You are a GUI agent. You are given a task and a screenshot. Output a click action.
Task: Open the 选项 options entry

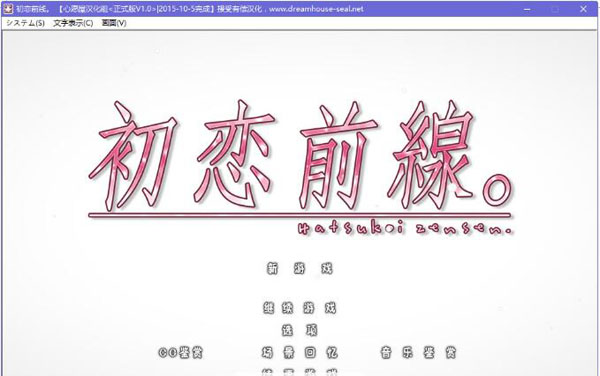pos(300,330)
